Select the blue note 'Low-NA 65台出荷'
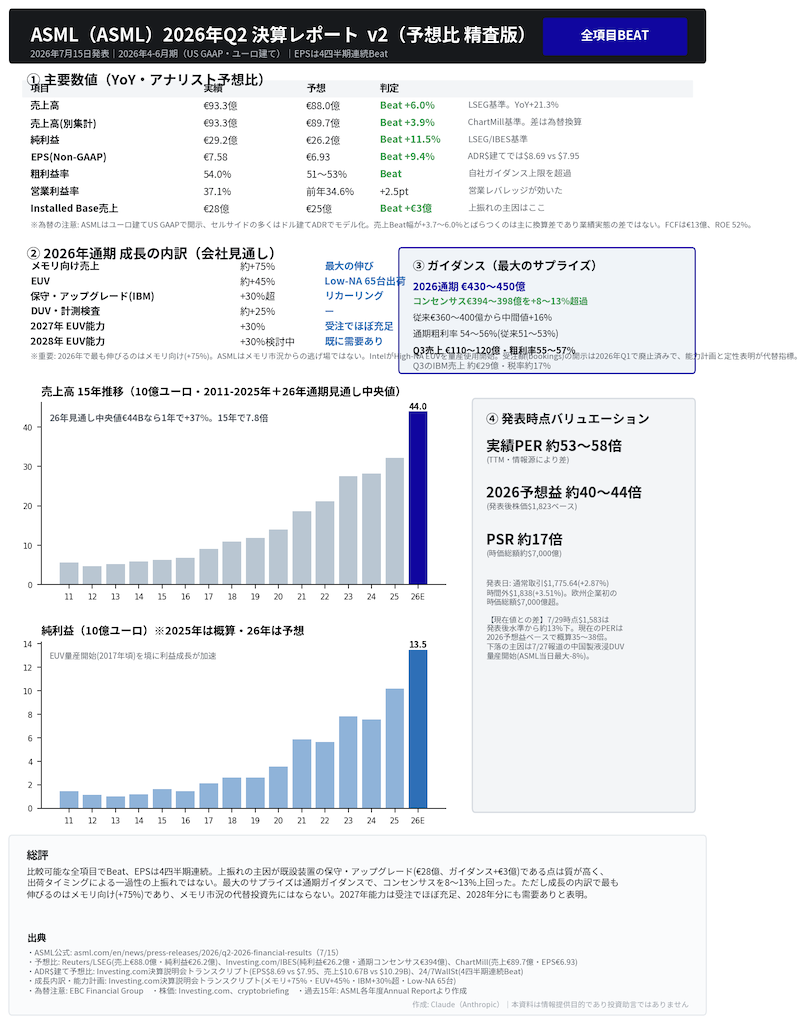Image resolution: width=811 pixels, height=1024 pixels. pos(365,281)
